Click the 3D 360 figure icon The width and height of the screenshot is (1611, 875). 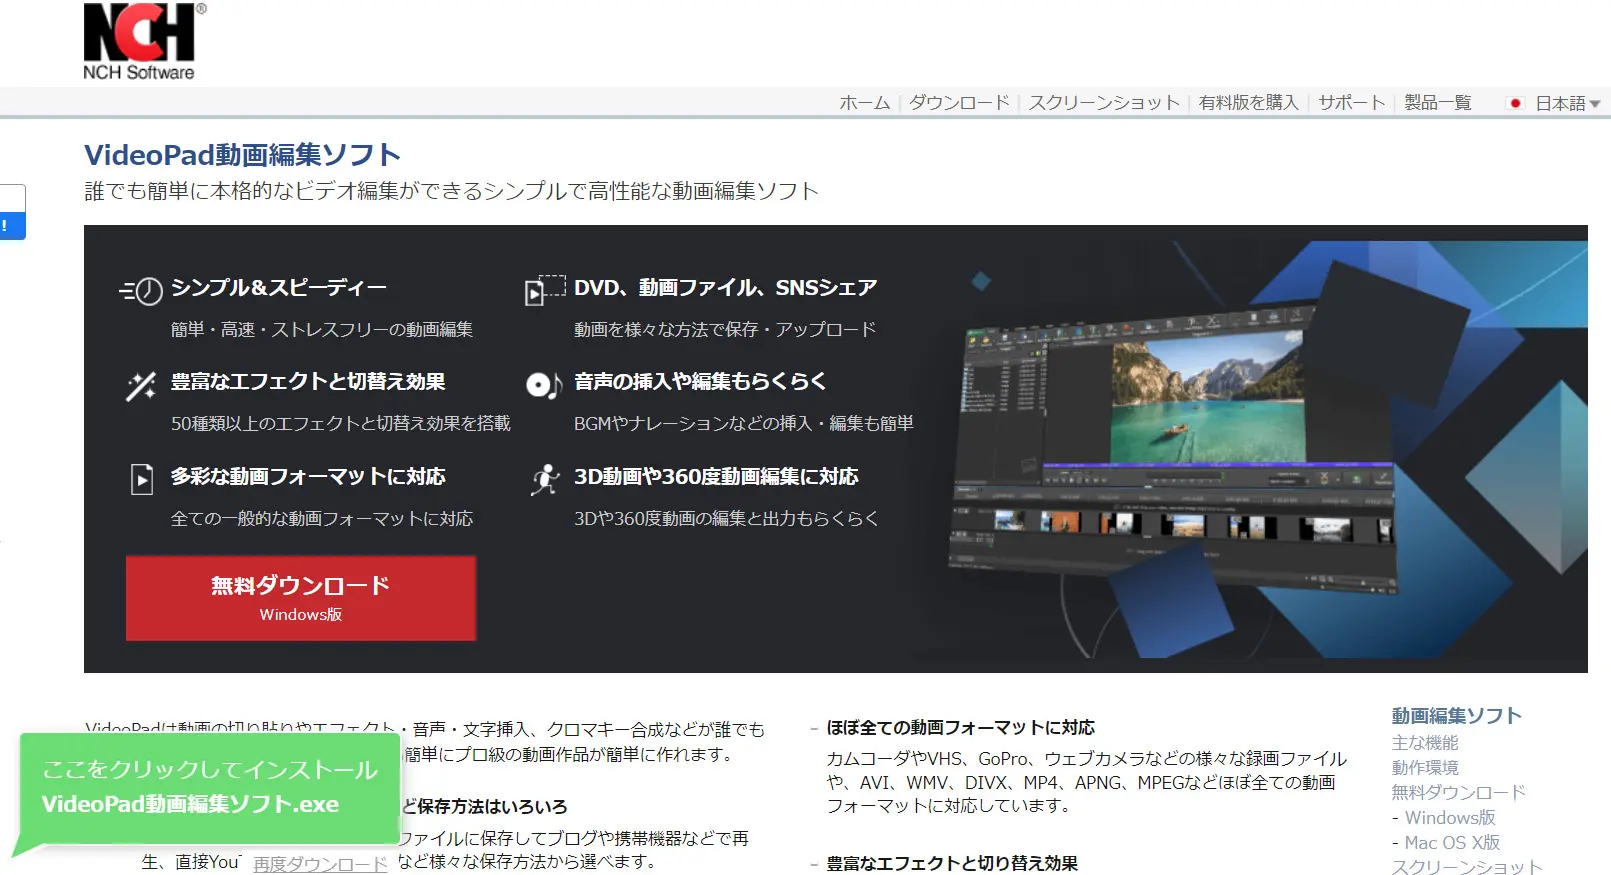(545, 479)
